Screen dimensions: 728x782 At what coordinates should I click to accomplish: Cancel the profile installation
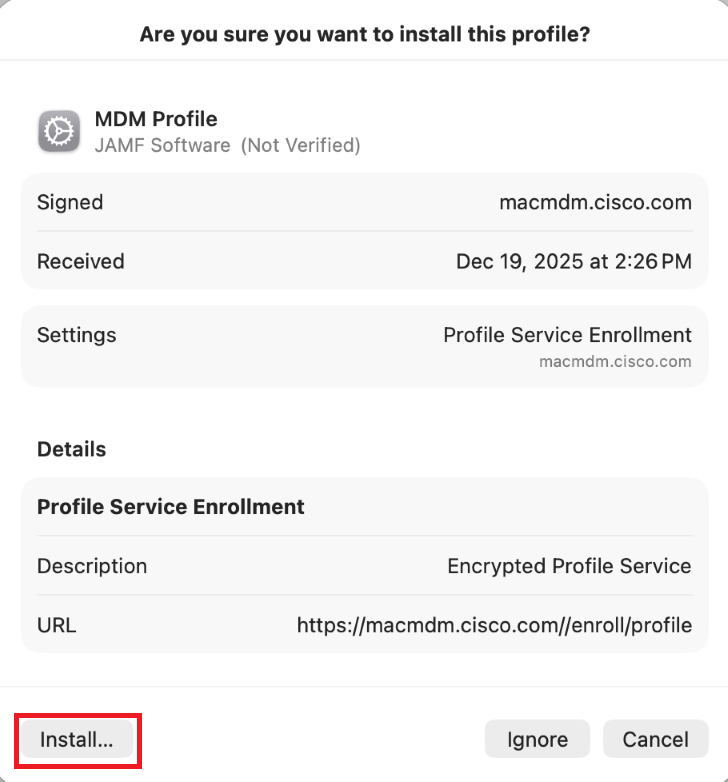[655, 740]
